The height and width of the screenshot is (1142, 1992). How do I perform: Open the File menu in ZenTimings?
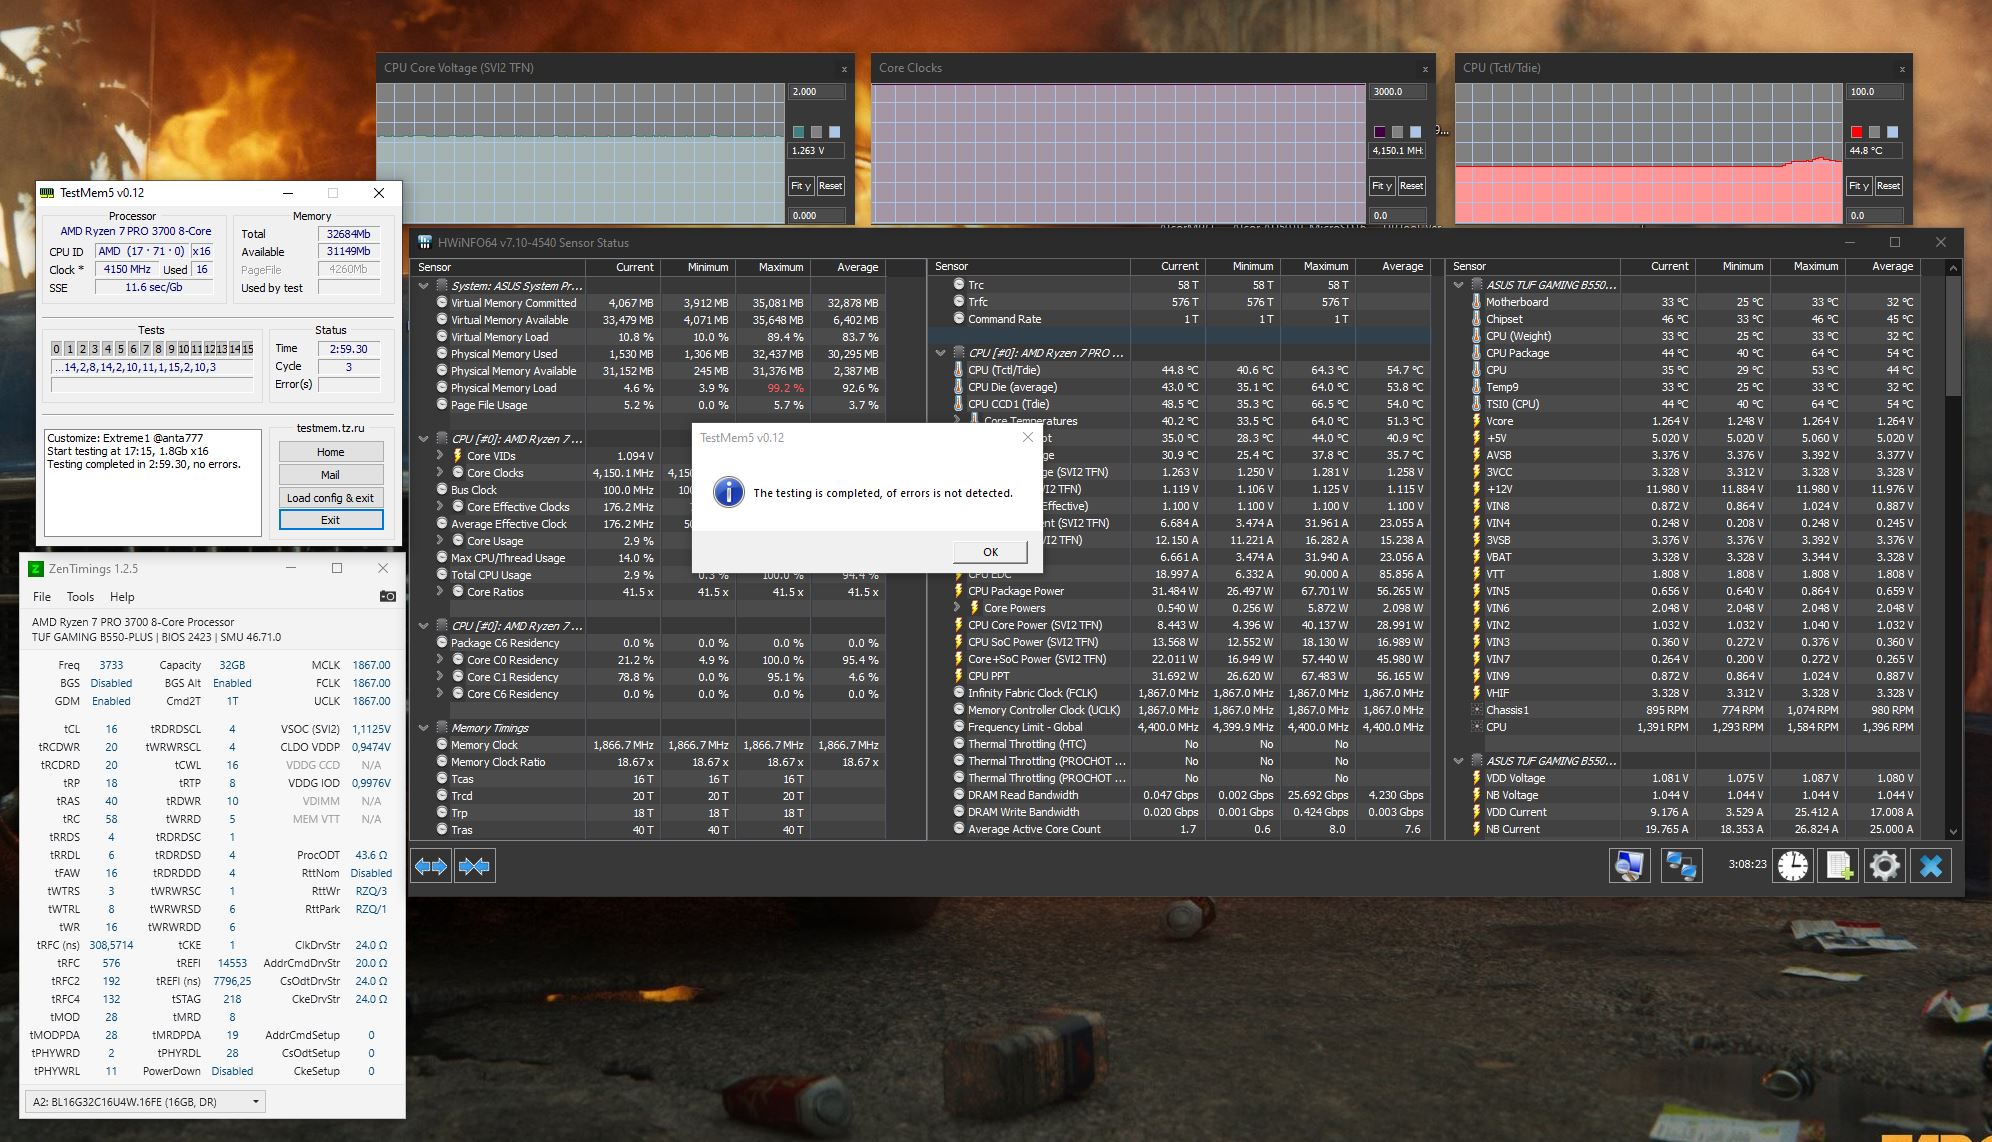click(x=42, y=597)
